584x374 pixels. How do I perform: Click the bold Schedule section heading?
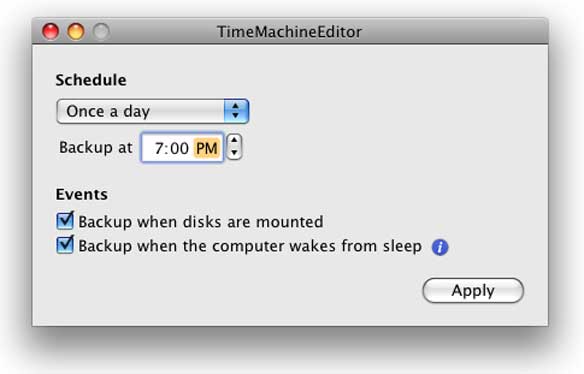click(91, 80)
